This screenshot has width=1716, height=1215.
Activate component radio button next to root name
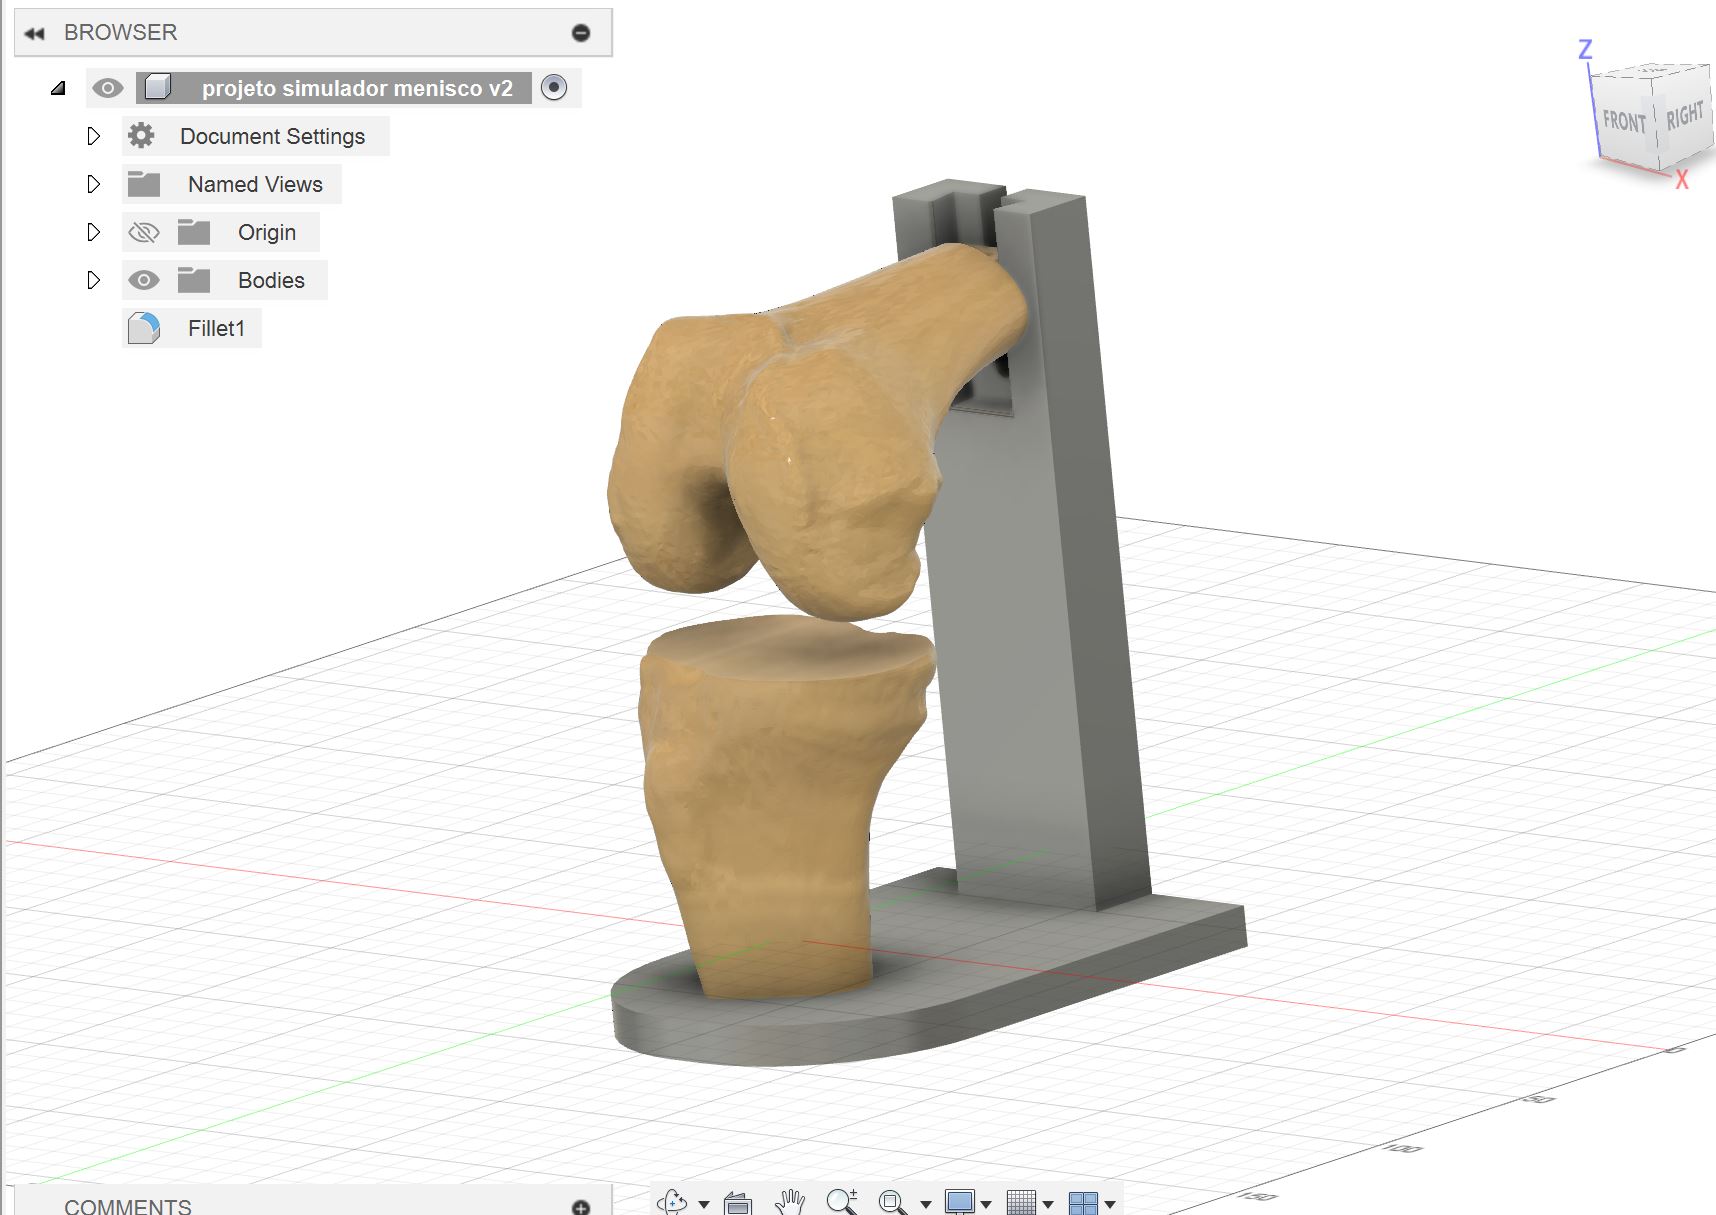click(554, 88)
